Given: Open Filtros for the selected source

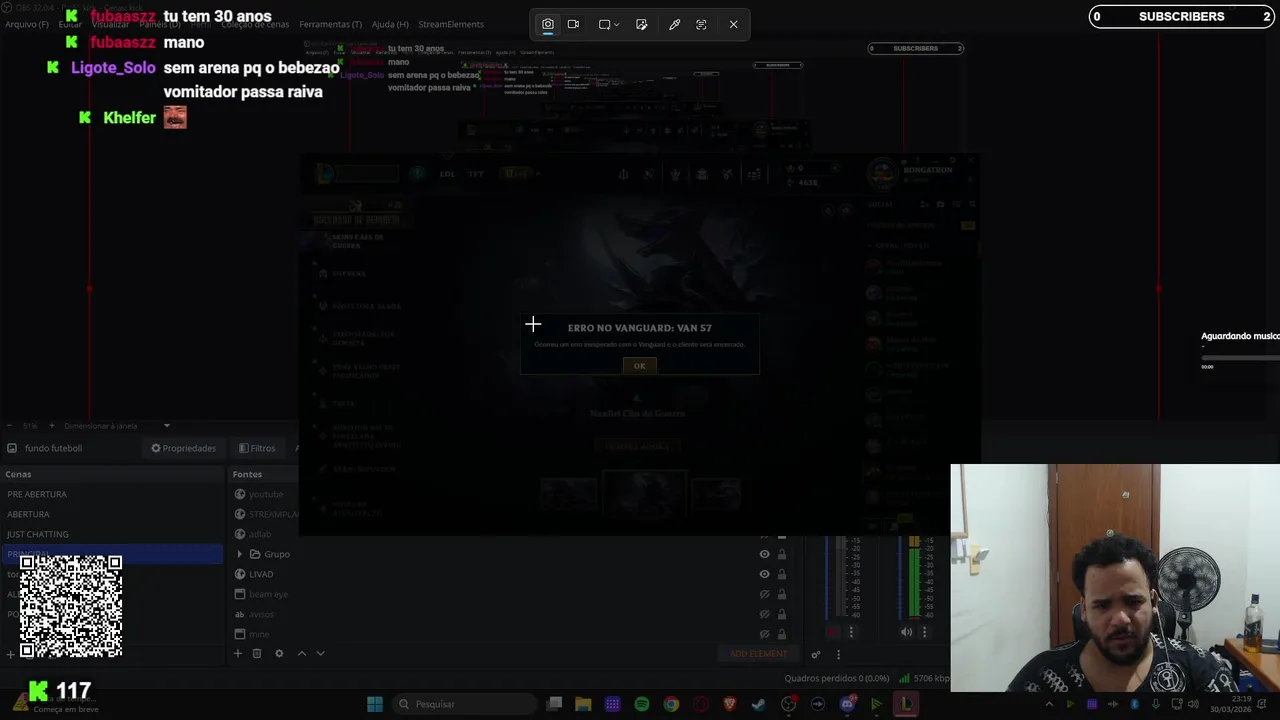Looking at the screenshot, I should click(x=257, y=448).
